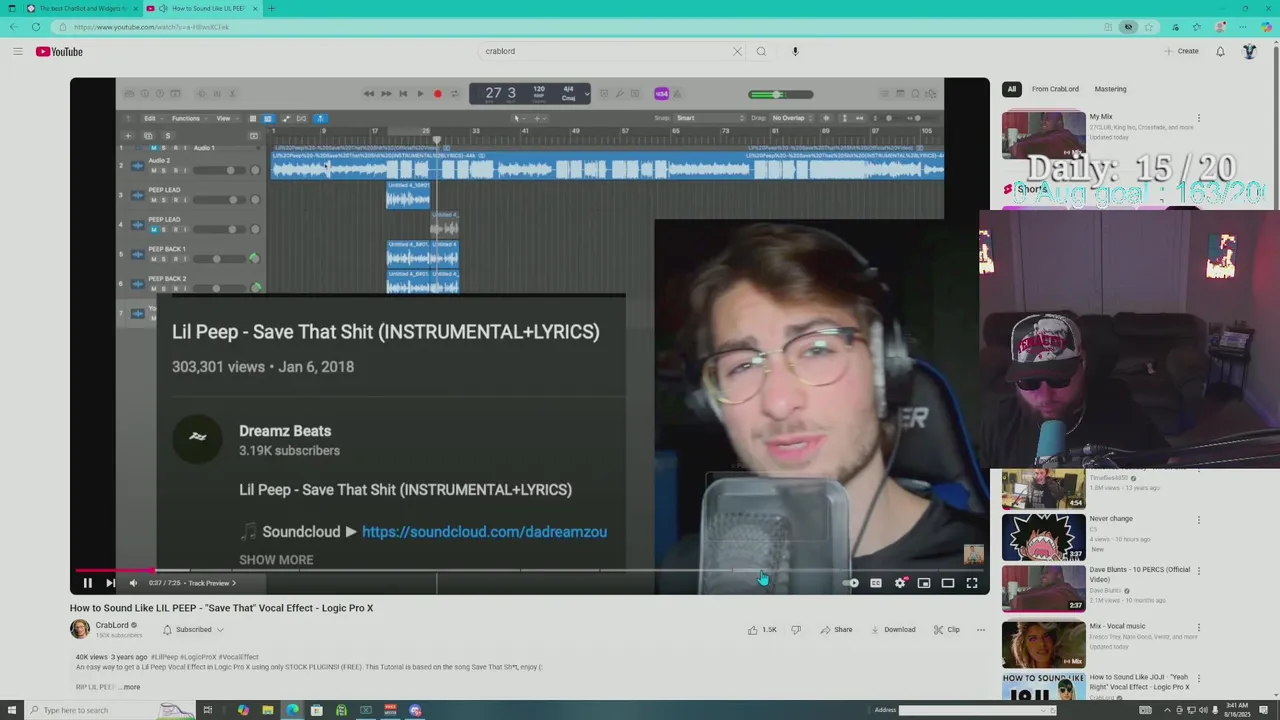1280x720 pixels.
Task: Select From CrabLord filter chip
Action: pyautogui.click(x=1055, y=89)
